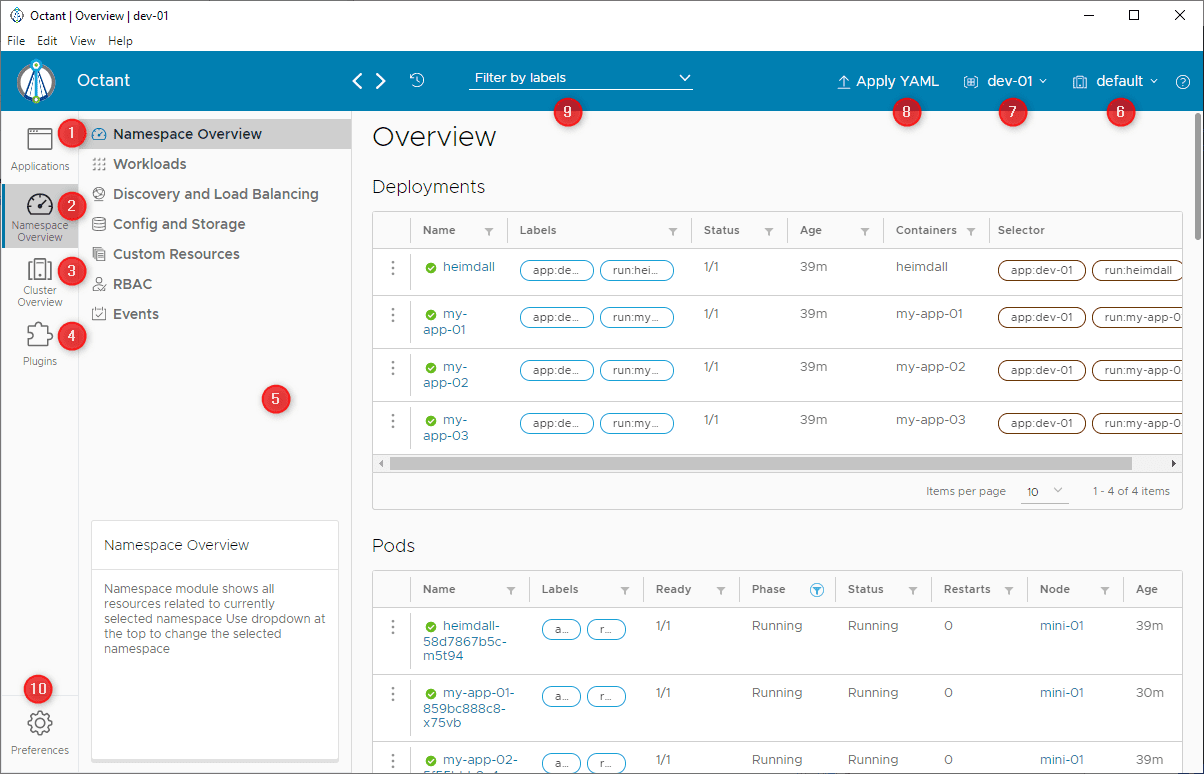Image resolution: width=1204 pixels, height=774 pixels.
Task: Open the Edit menu
Action: 47,41
